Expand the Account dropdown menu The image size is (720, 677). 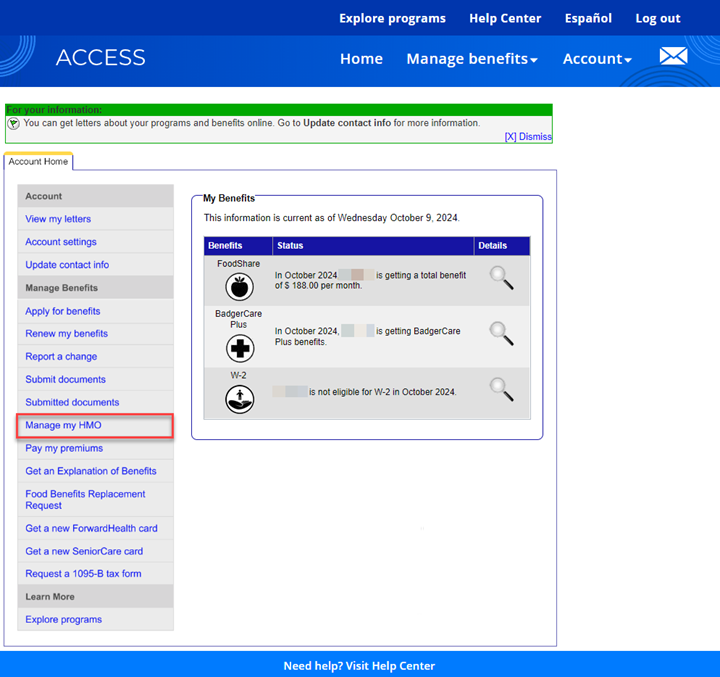(x=596, y=59)
